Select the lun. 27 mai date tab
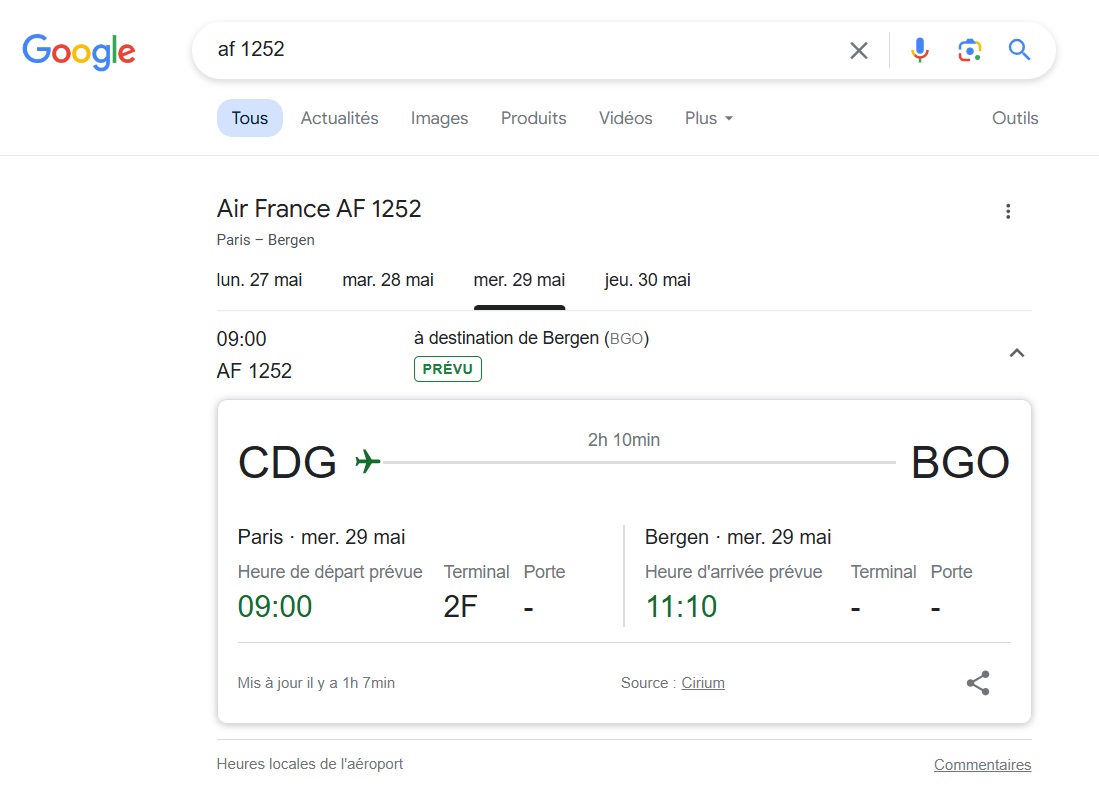 [259, 280]
